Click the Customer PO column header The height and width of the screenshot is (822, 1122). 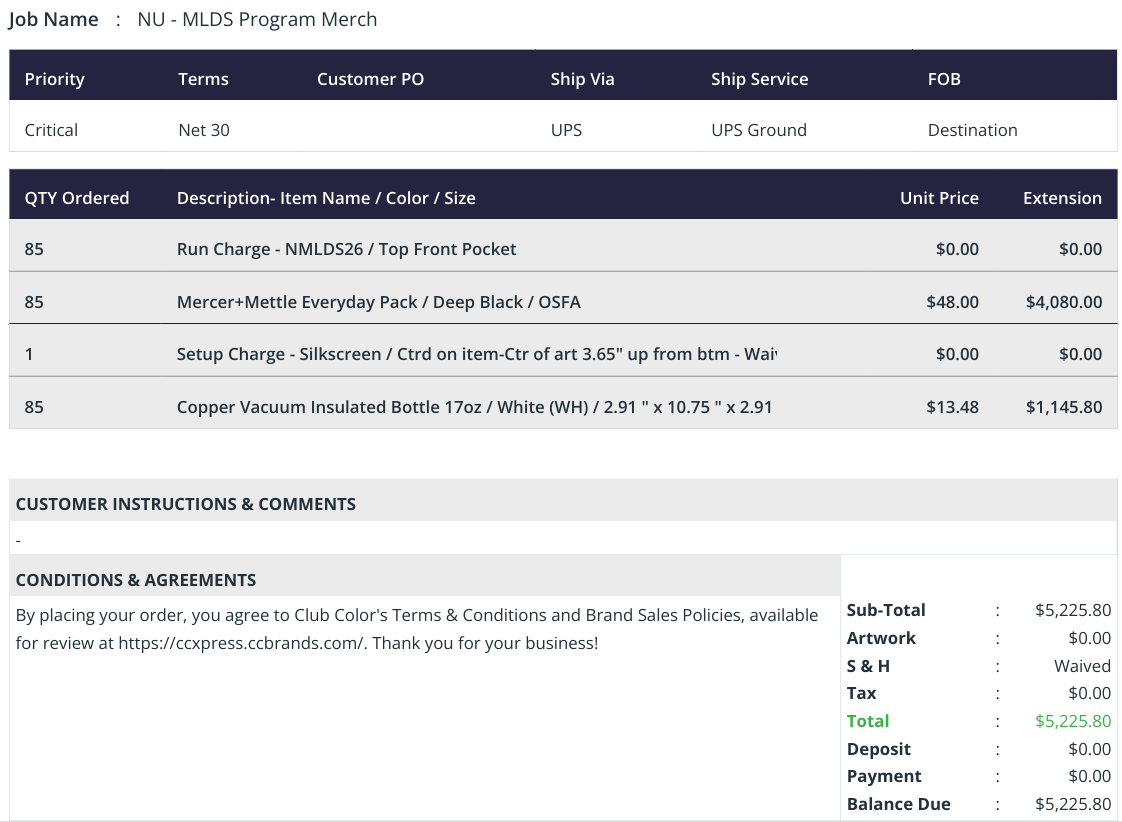click(x=370, y=79)
